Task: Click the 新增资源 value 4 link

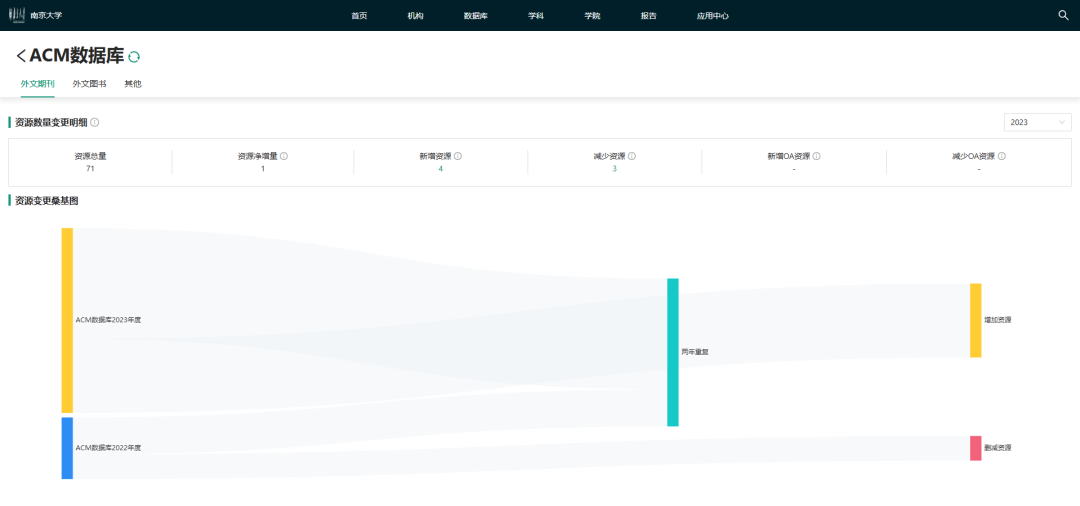Action: (440, 169)
